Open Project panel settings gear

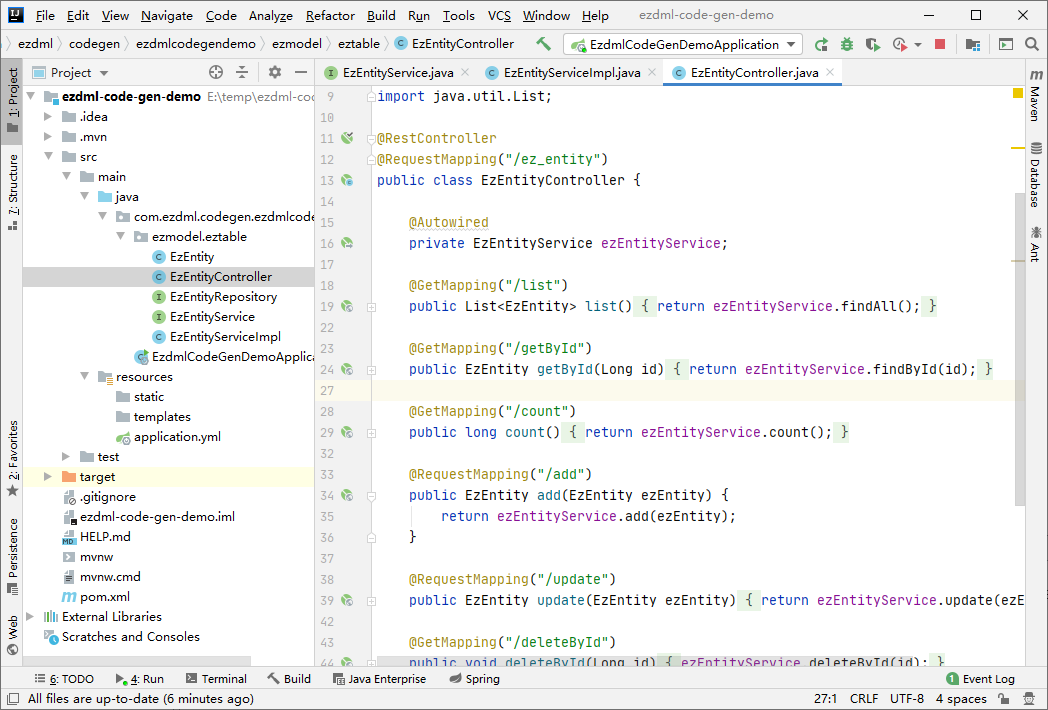point(275,72)
